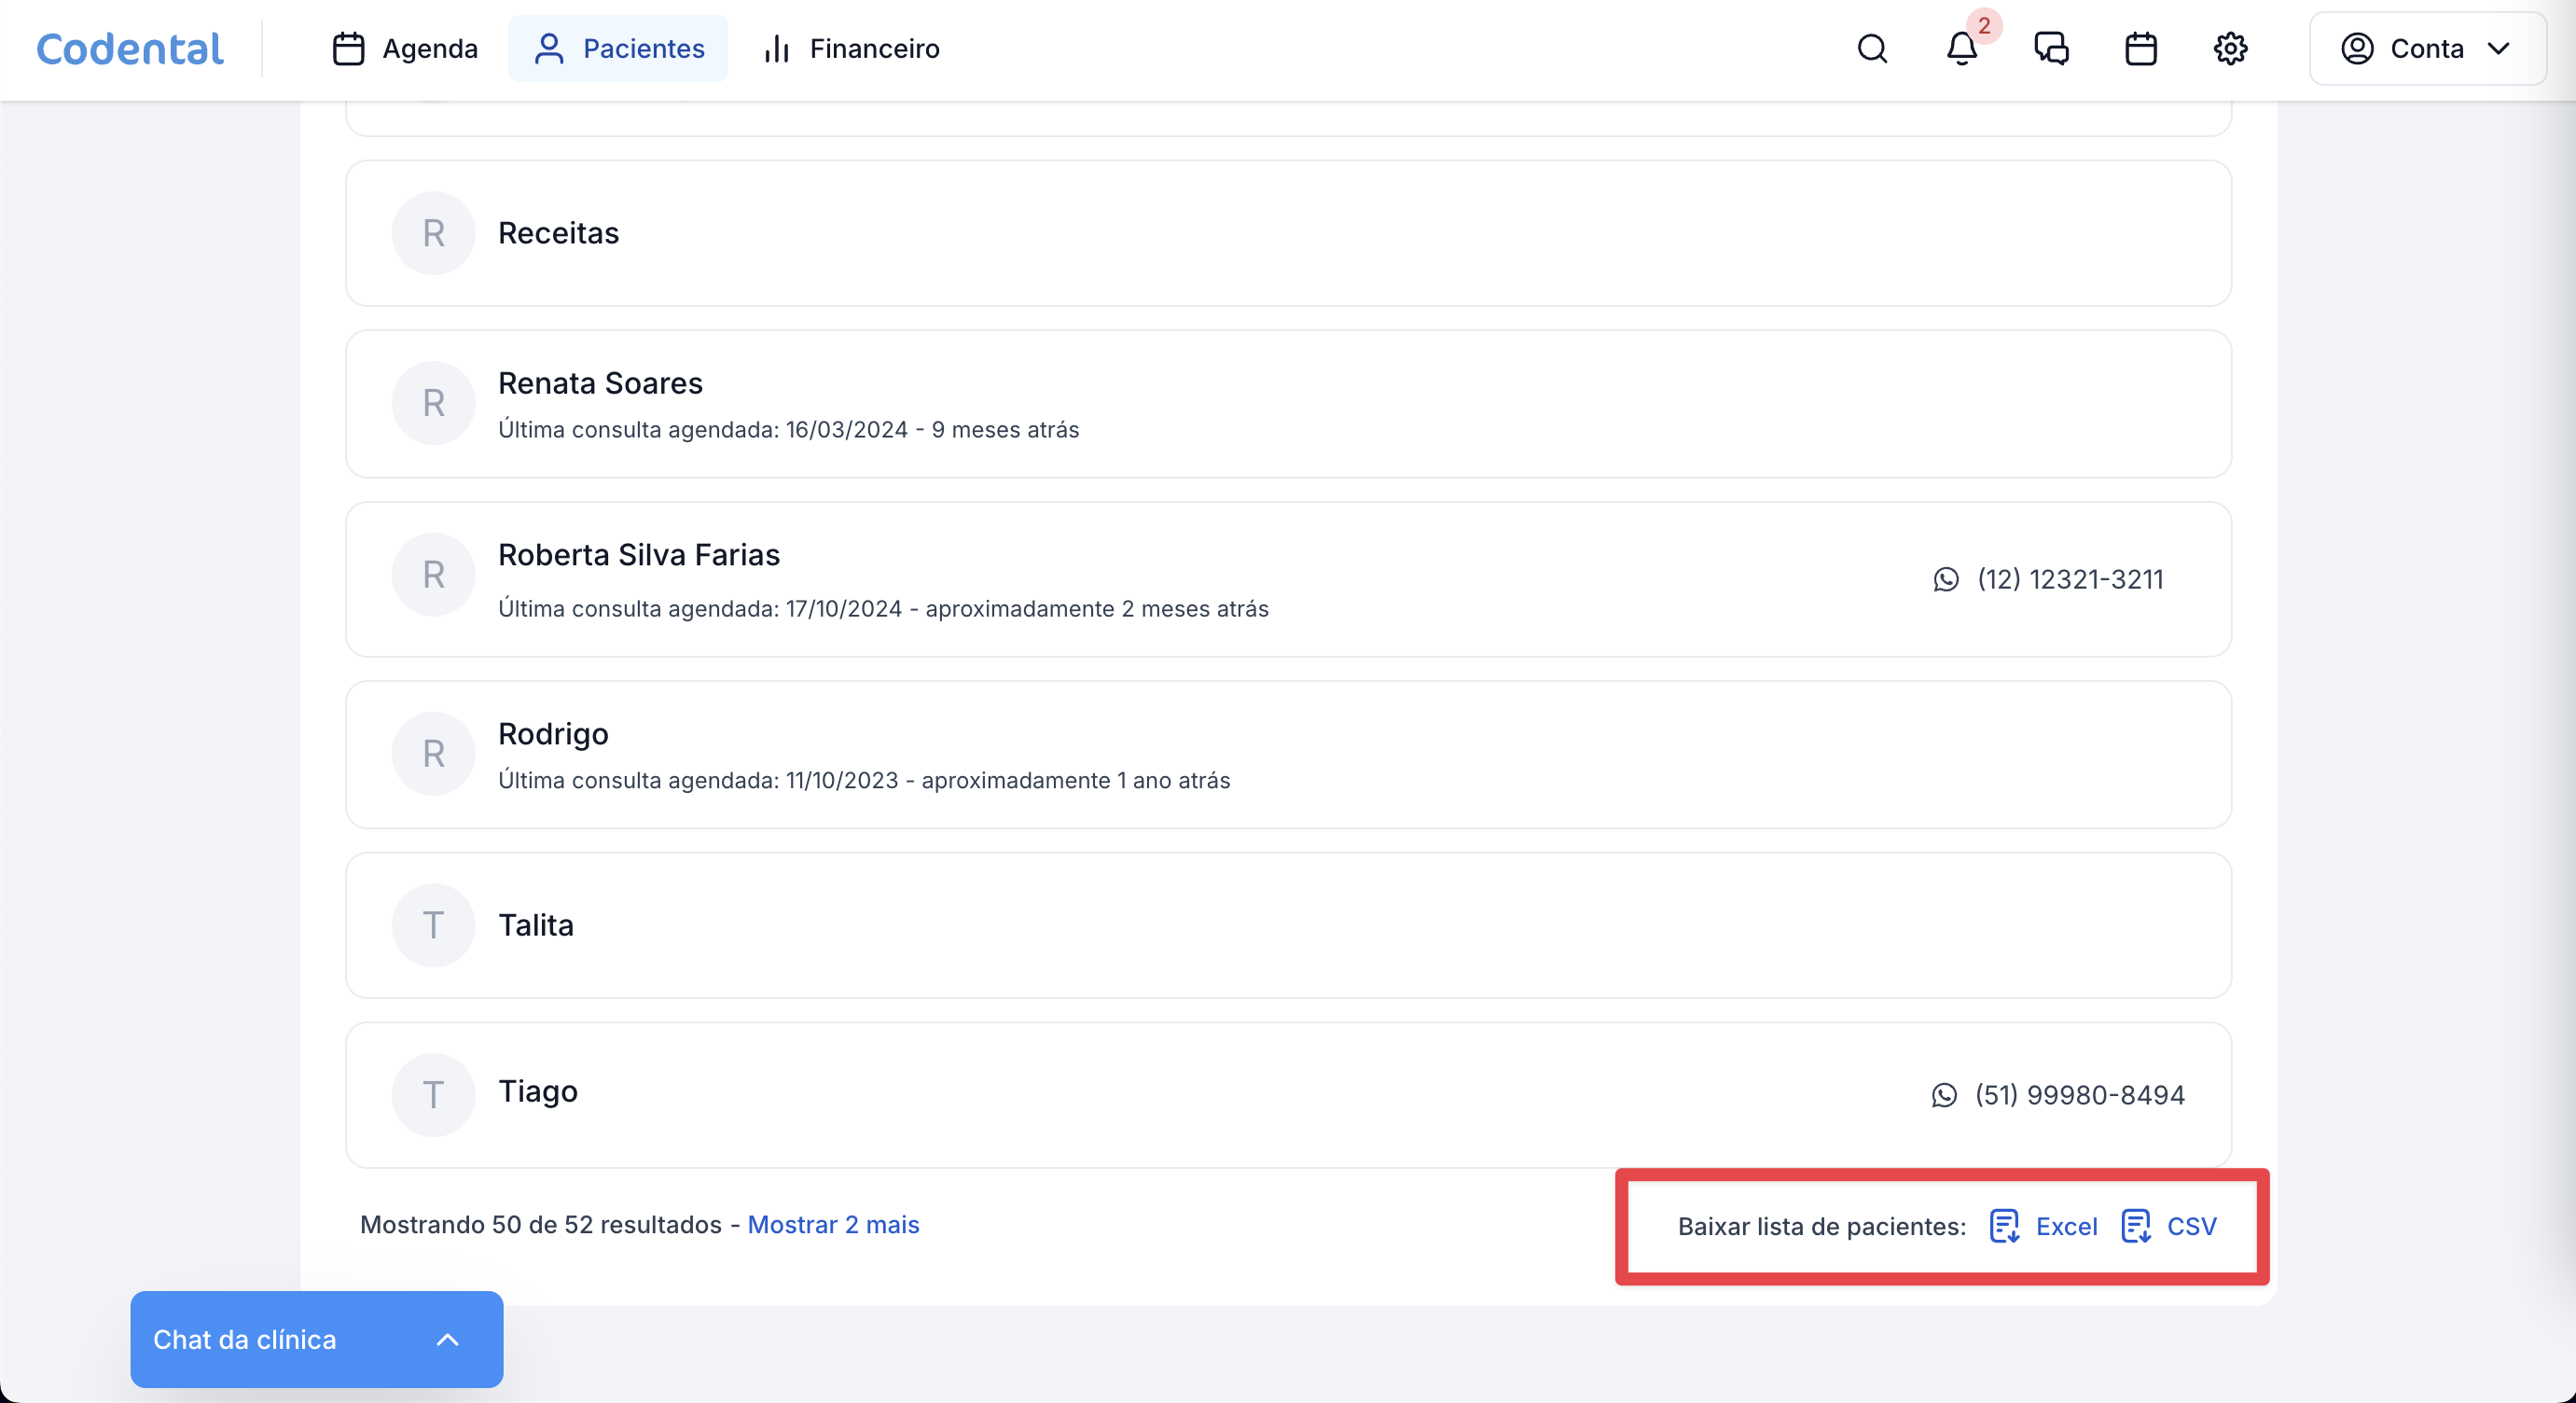
Task: Click the Codental logo
Action: [x=130, y=49]
